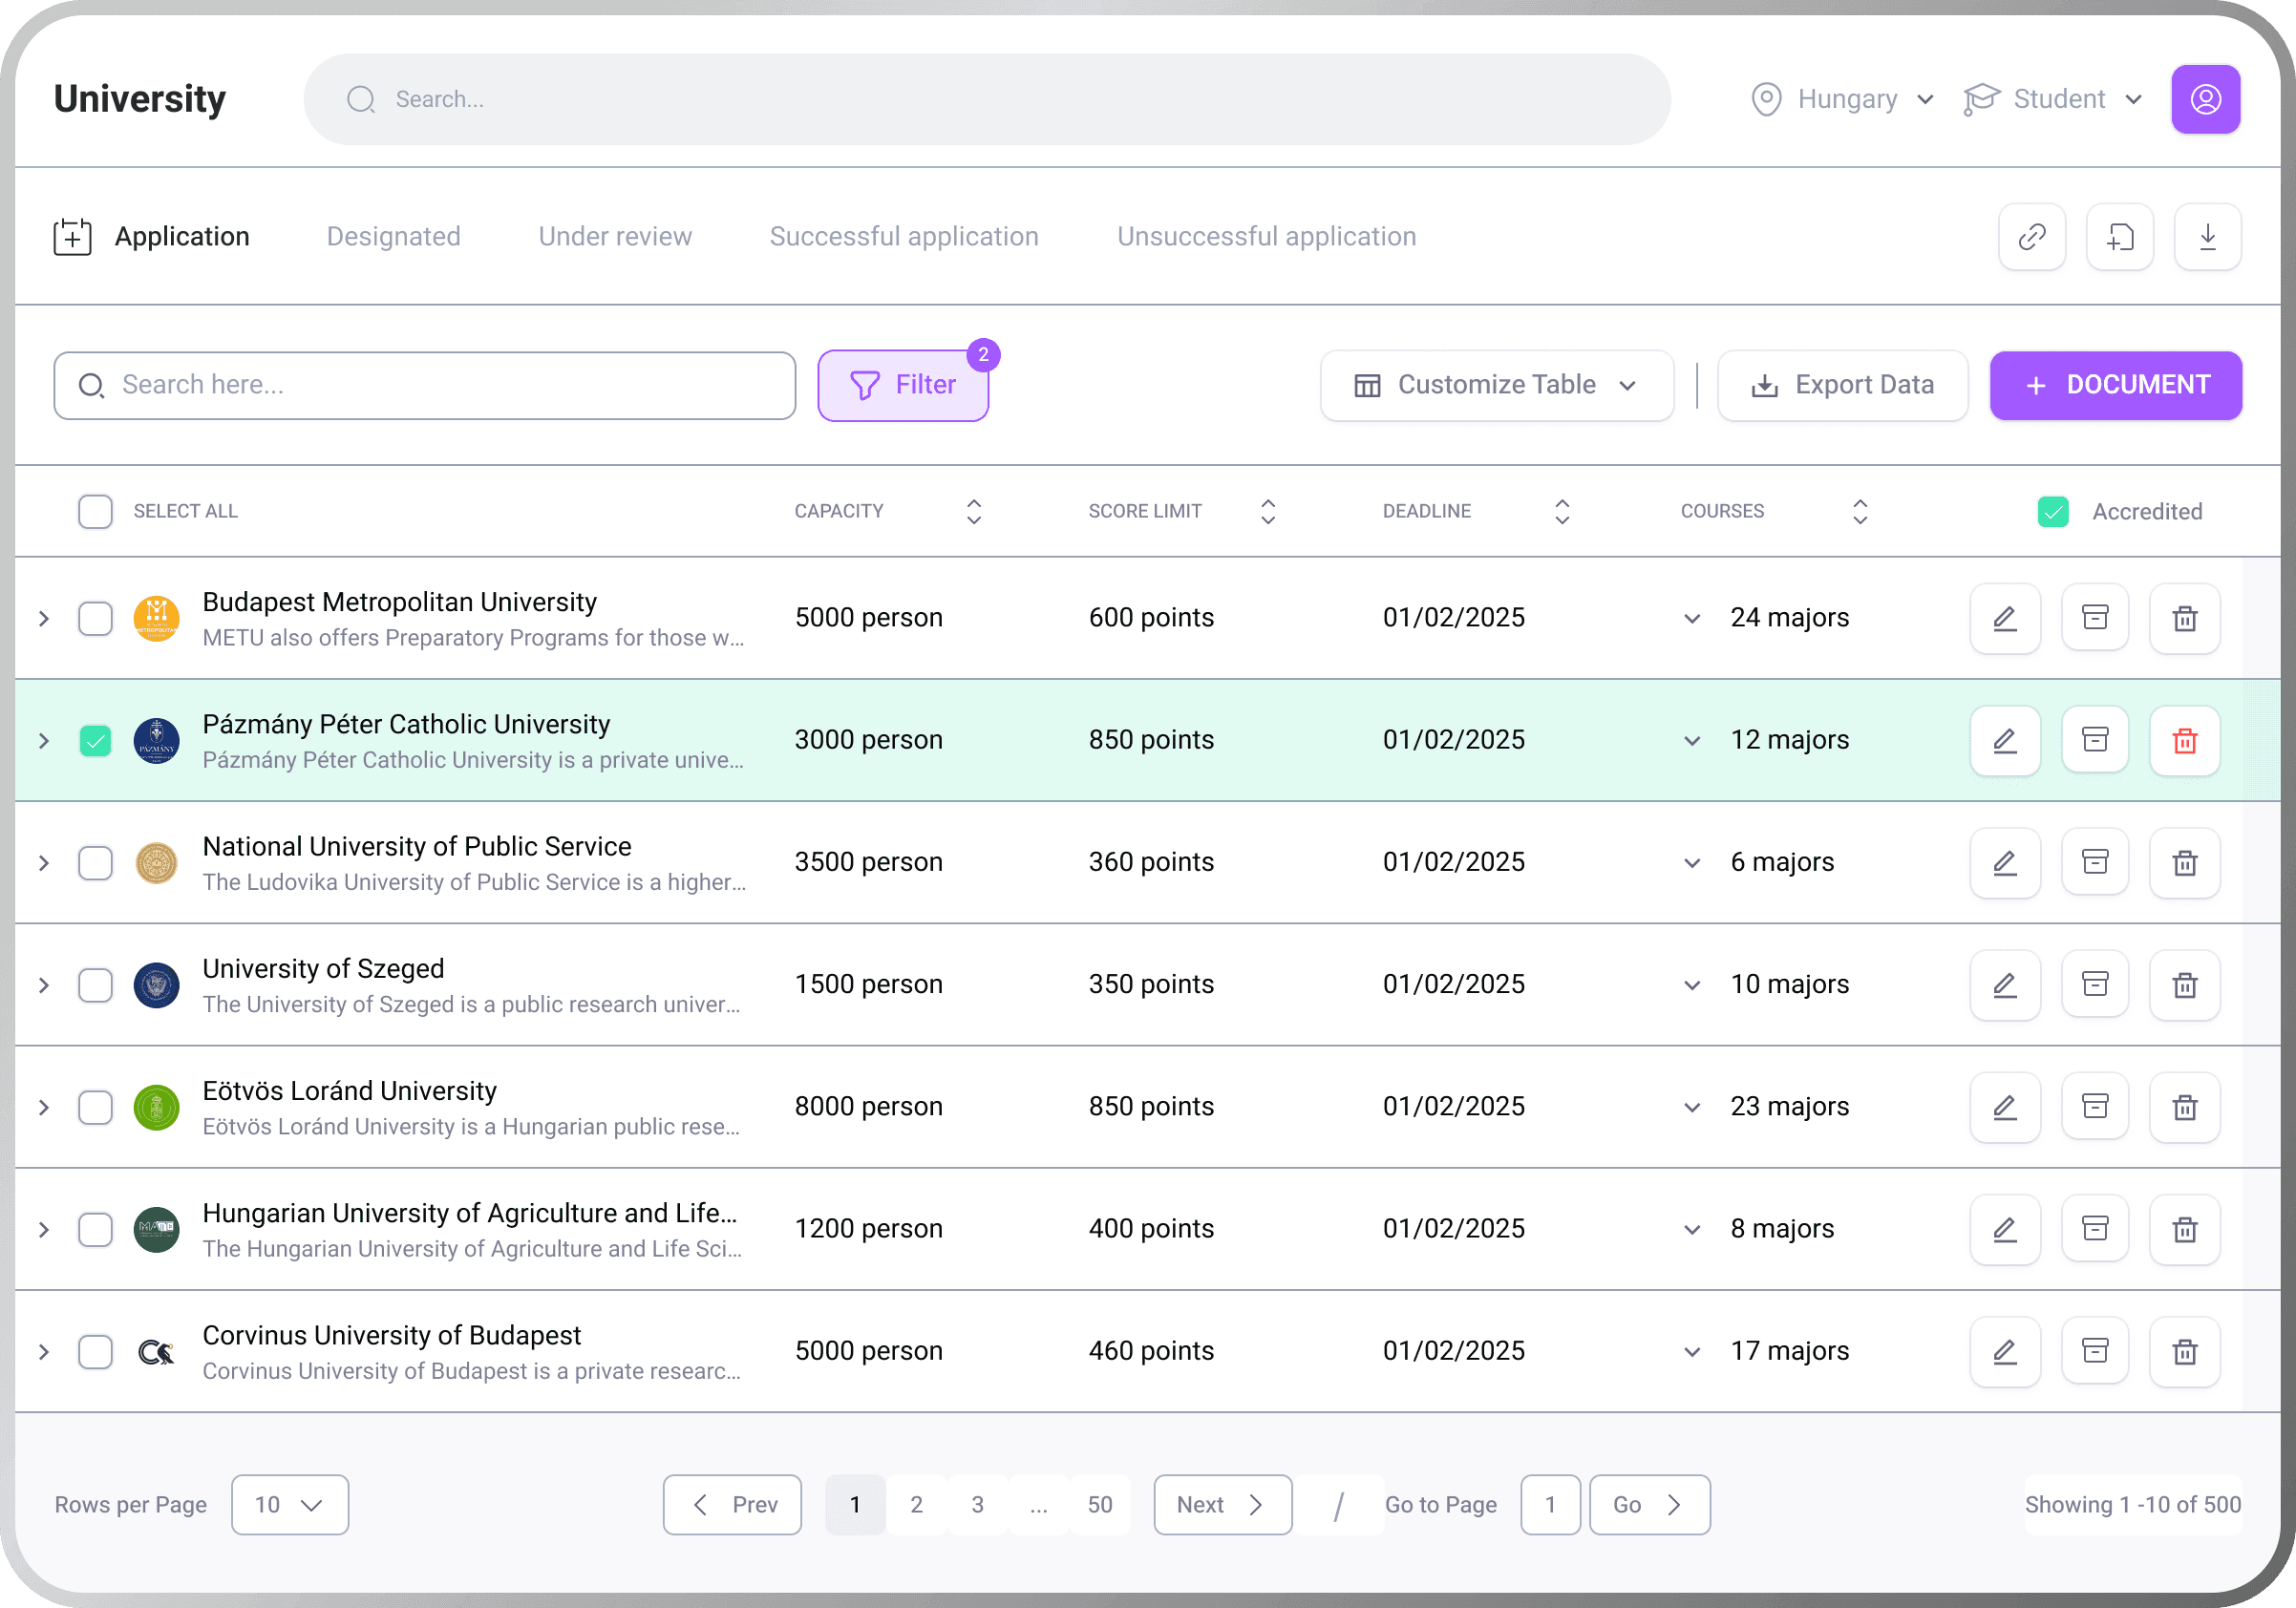Screen dimensions: 2296x1608
Task: Edit Budapest Metropolitan University row
Action: 2004,618
